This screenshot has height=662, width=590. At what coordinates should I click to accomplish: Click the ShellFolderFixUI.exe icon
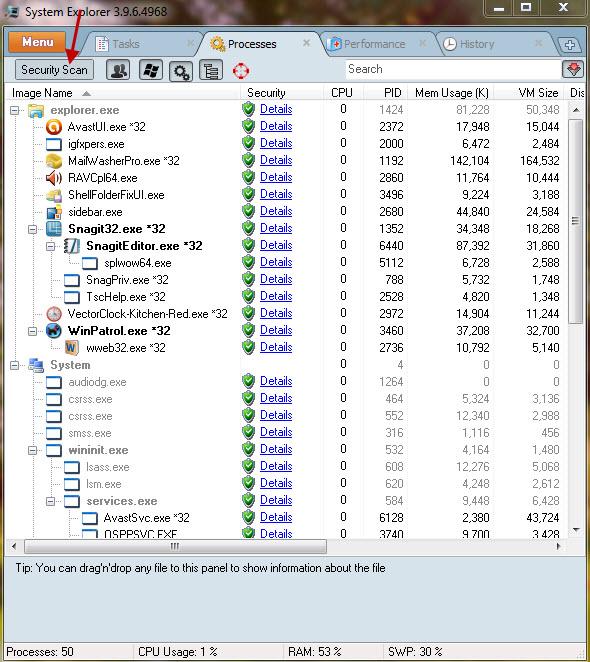(54, 195)
